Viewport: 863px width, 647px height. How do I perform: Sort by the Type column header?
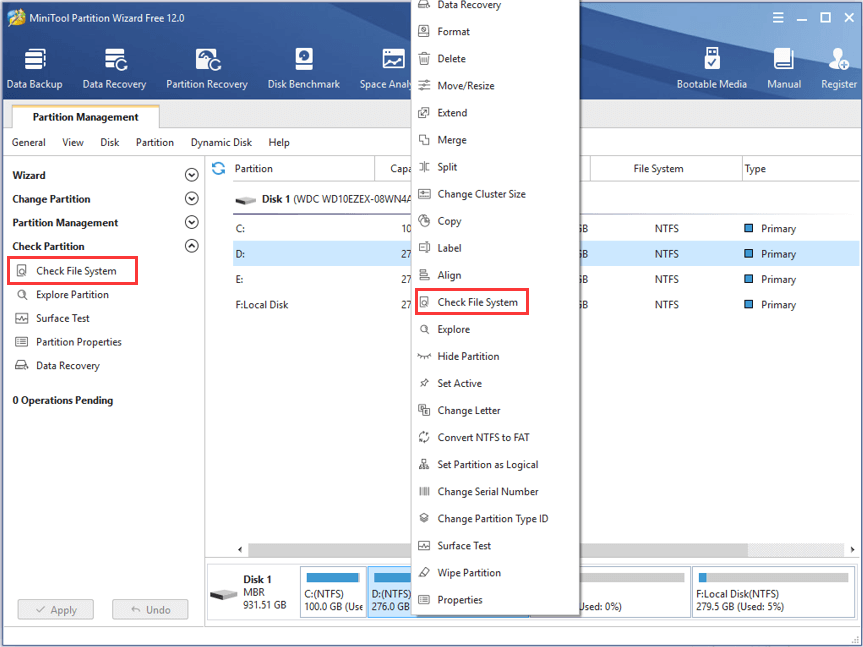801,168
